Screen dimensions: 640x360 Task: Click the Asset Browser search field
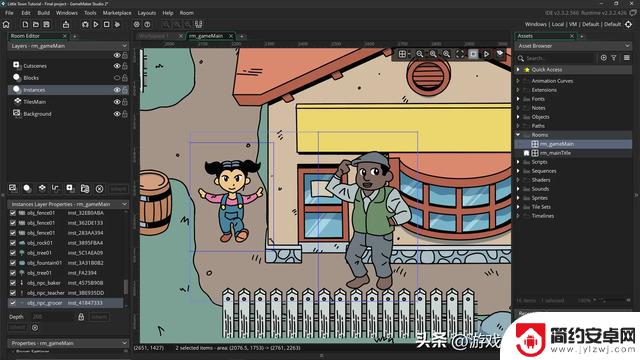(558, 58)
